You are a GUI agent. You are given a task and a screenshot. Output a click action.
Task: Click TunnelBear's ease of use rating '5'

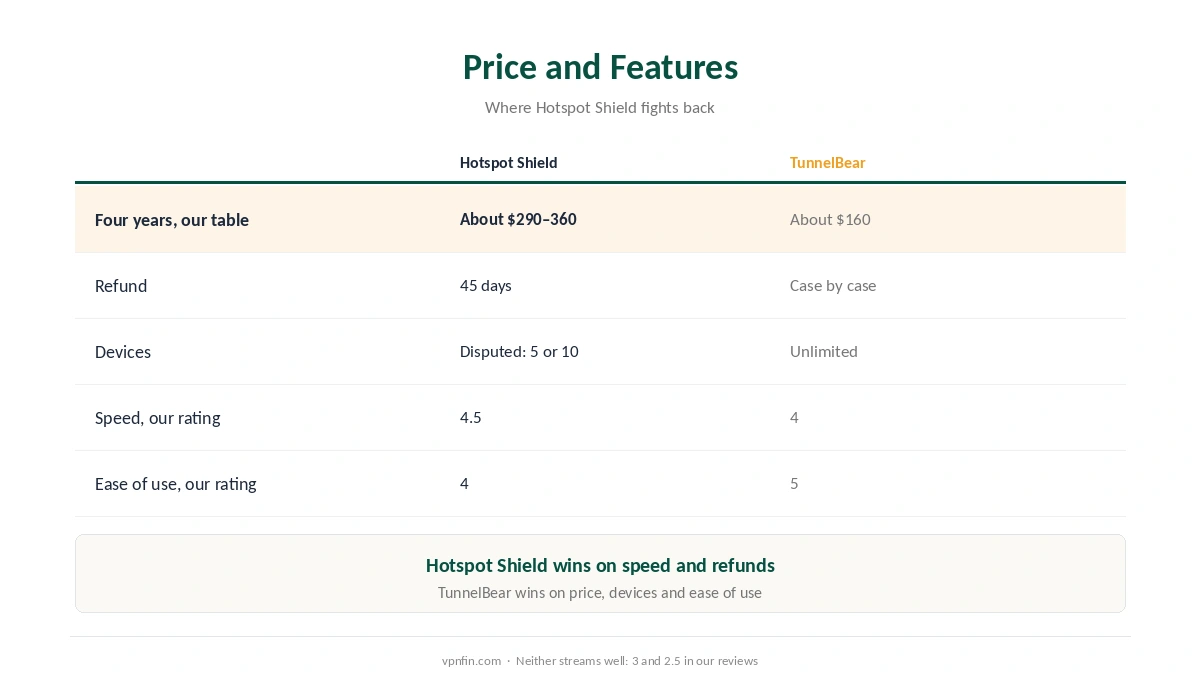(x=794, y=484)
